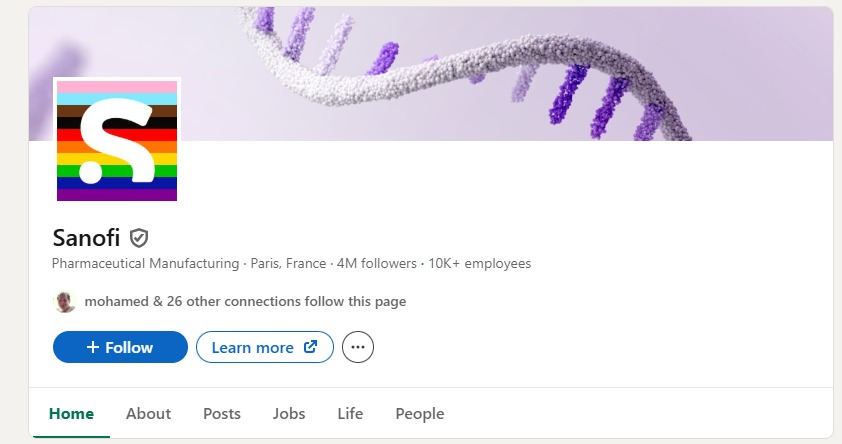Click the 4M followers count
The height and width of the screenshot is (444, 842).
pos(377,264)
